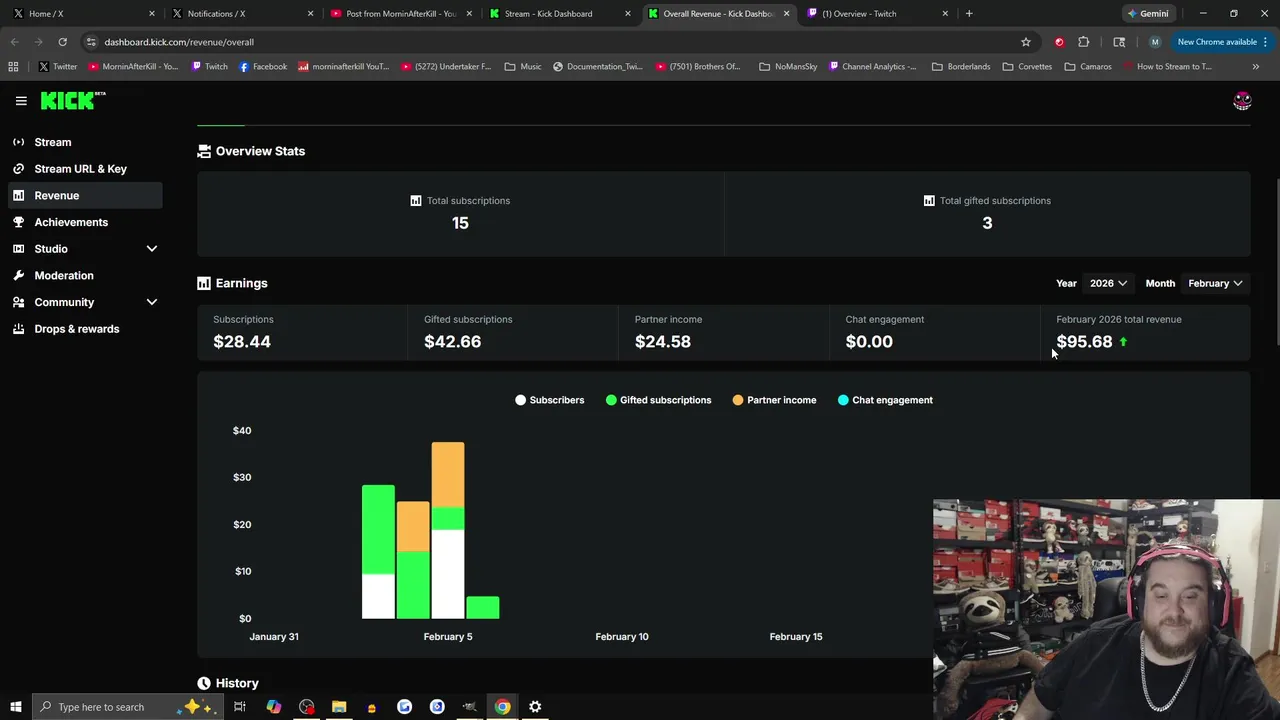
Task: Reload the dashboard page
Action: (62, 42)
